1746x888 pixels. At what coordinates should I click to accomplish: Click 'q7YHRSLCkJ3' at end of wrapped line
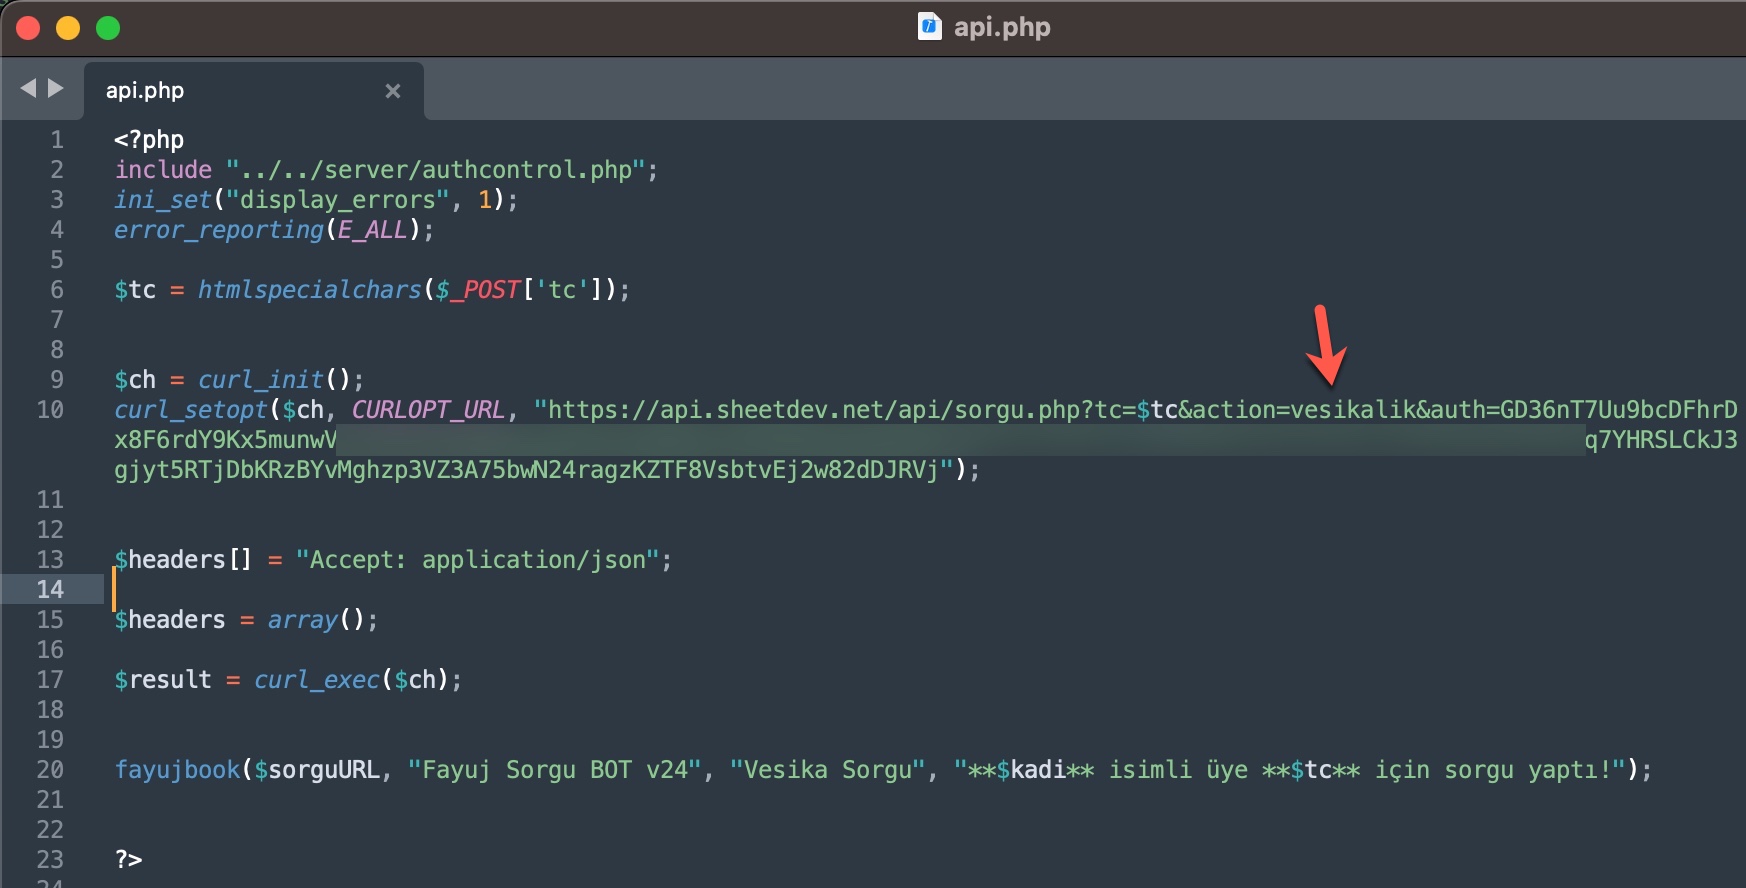click(1661, 440)
